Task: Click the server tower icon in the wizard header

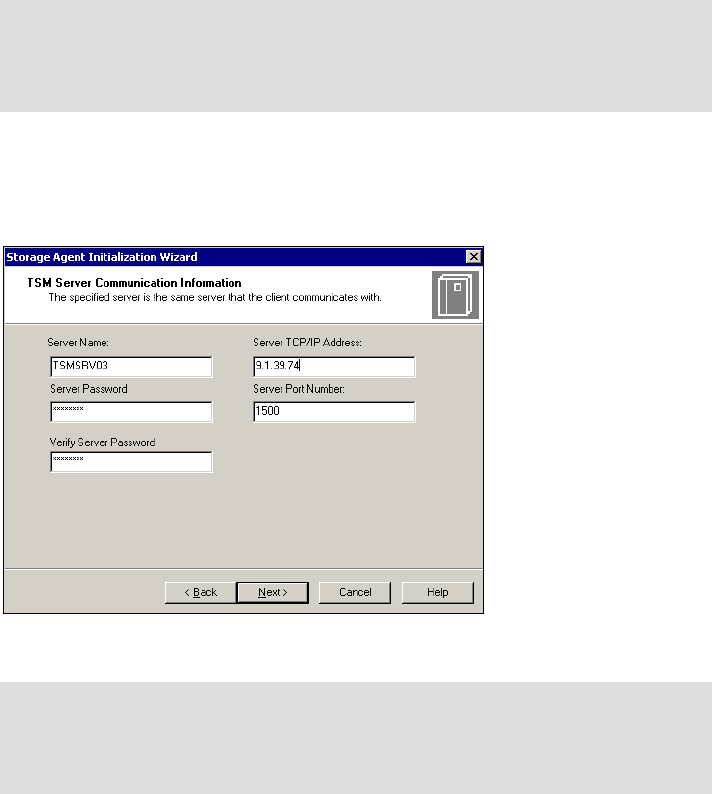Action: pos(455,295)
